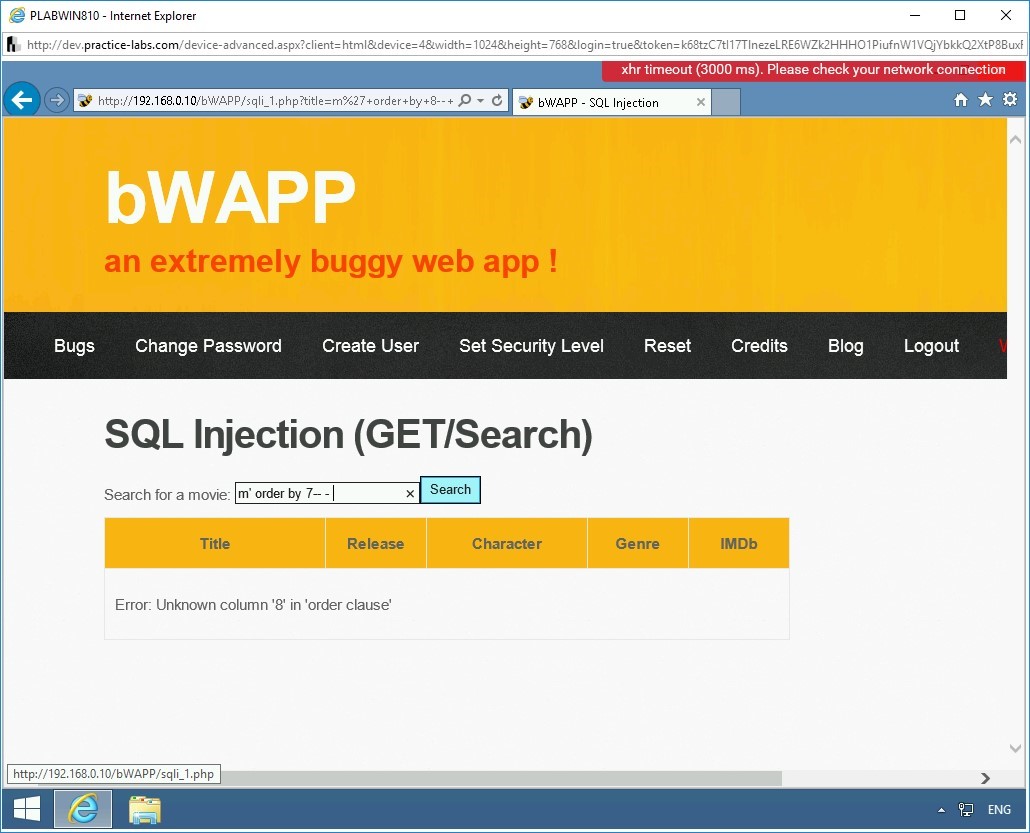This screenshot has height=833, width=1030.
Task: Open the bWAPP Blog page
Action: 845,346
